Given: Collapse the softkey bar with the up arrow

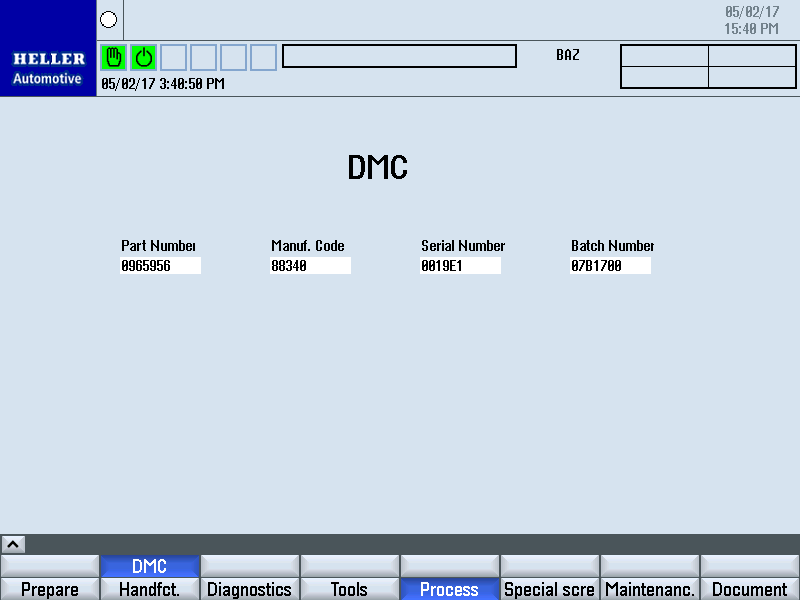Looking at the screenshot, I should click(13, 544).
